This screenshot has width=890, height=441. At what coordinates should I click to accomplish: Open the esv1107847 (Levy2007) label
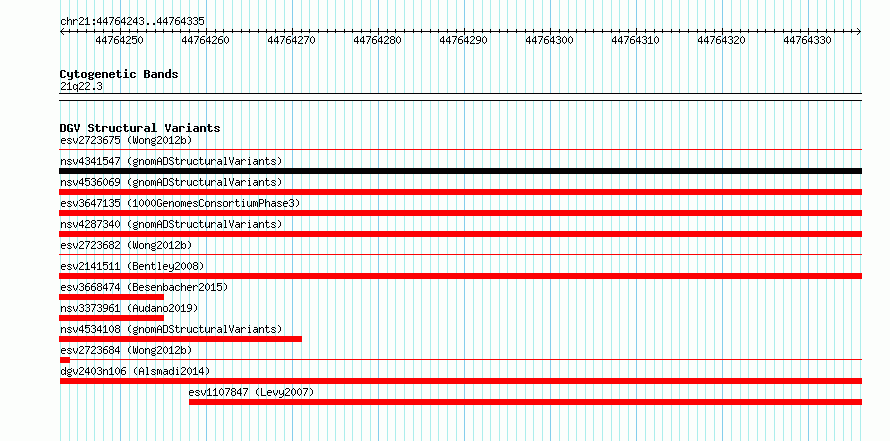click(x=251, y=392)
